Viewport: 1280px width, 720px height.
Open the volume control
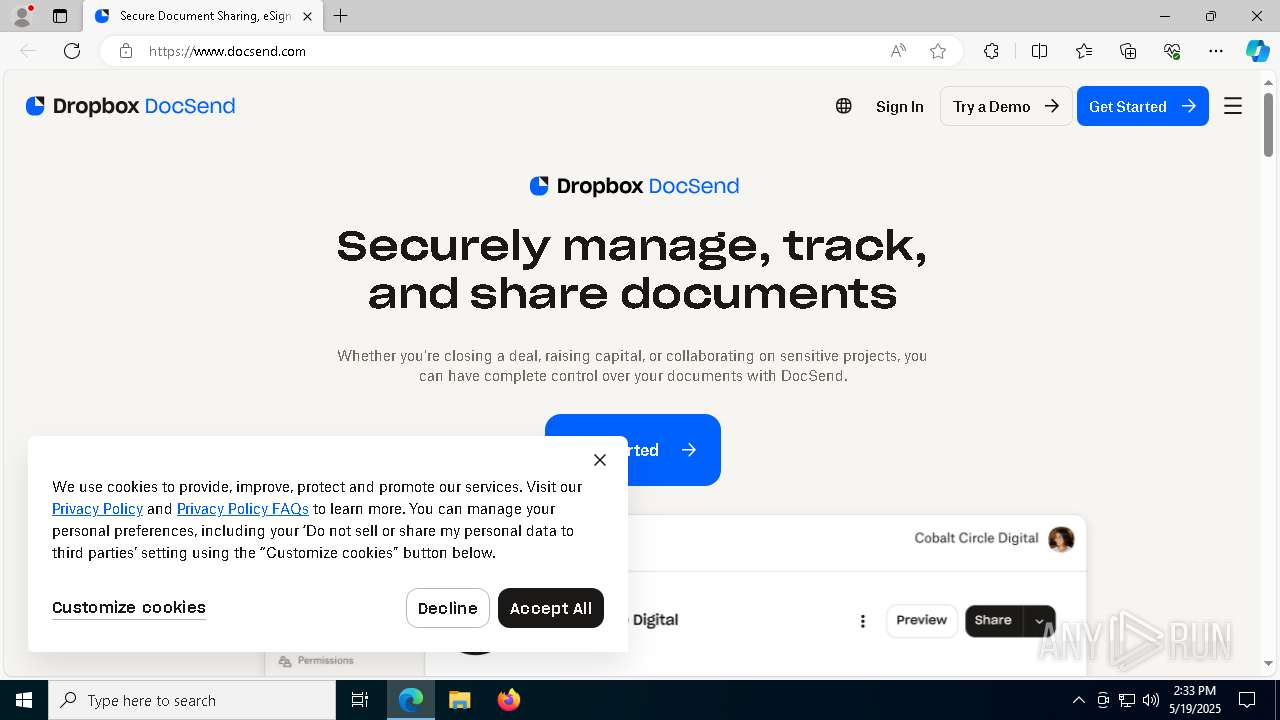(1151, 700)
